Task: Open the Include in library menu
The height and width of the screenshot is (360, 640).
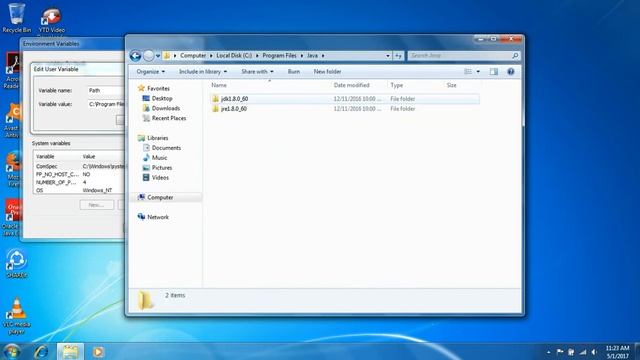Action: (x=203, y=72)
